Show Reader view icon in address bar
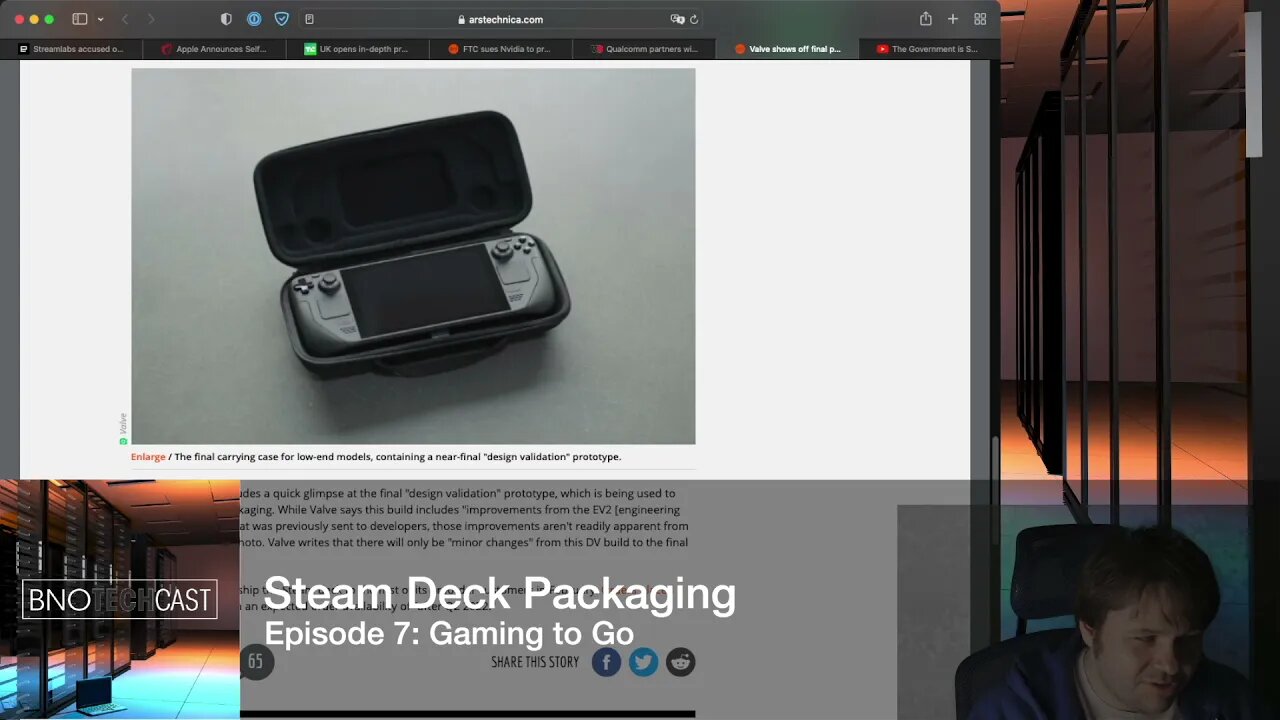1280x720 pixels. pyautogui.click(x=309, y=19)
